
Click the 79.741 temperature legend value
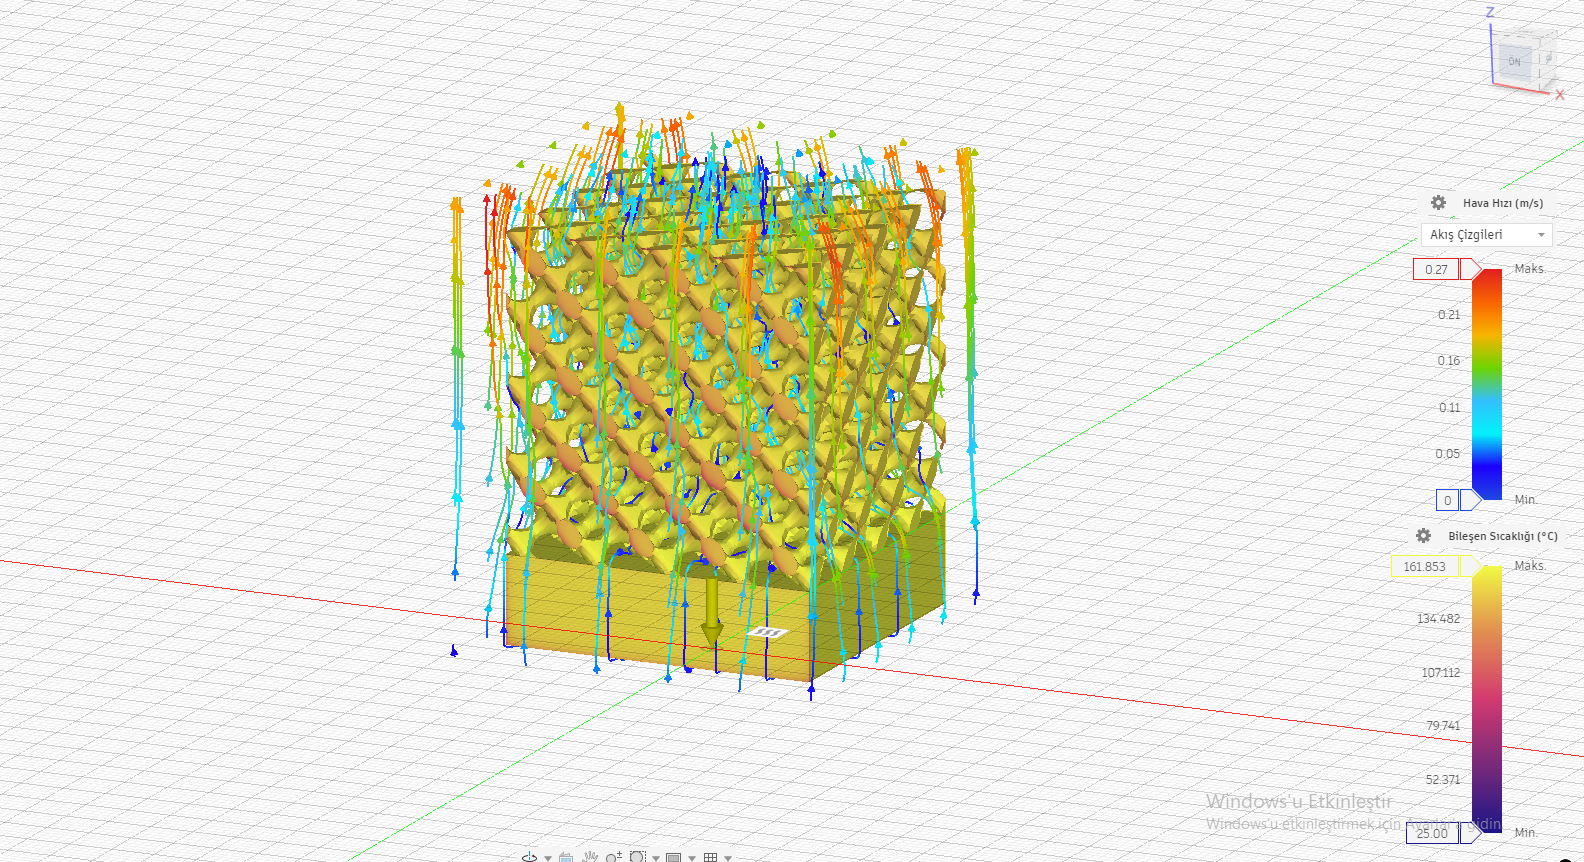pos(1443,726)
